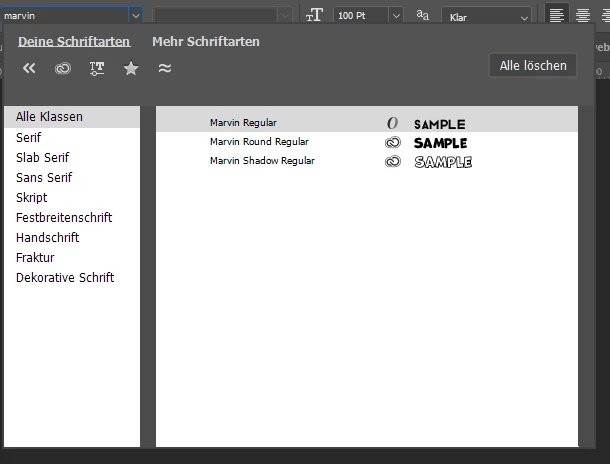This screenshot has width=610, height=464.
Task: Click the anti-aliasing aa icon
Action: [422, 15]
